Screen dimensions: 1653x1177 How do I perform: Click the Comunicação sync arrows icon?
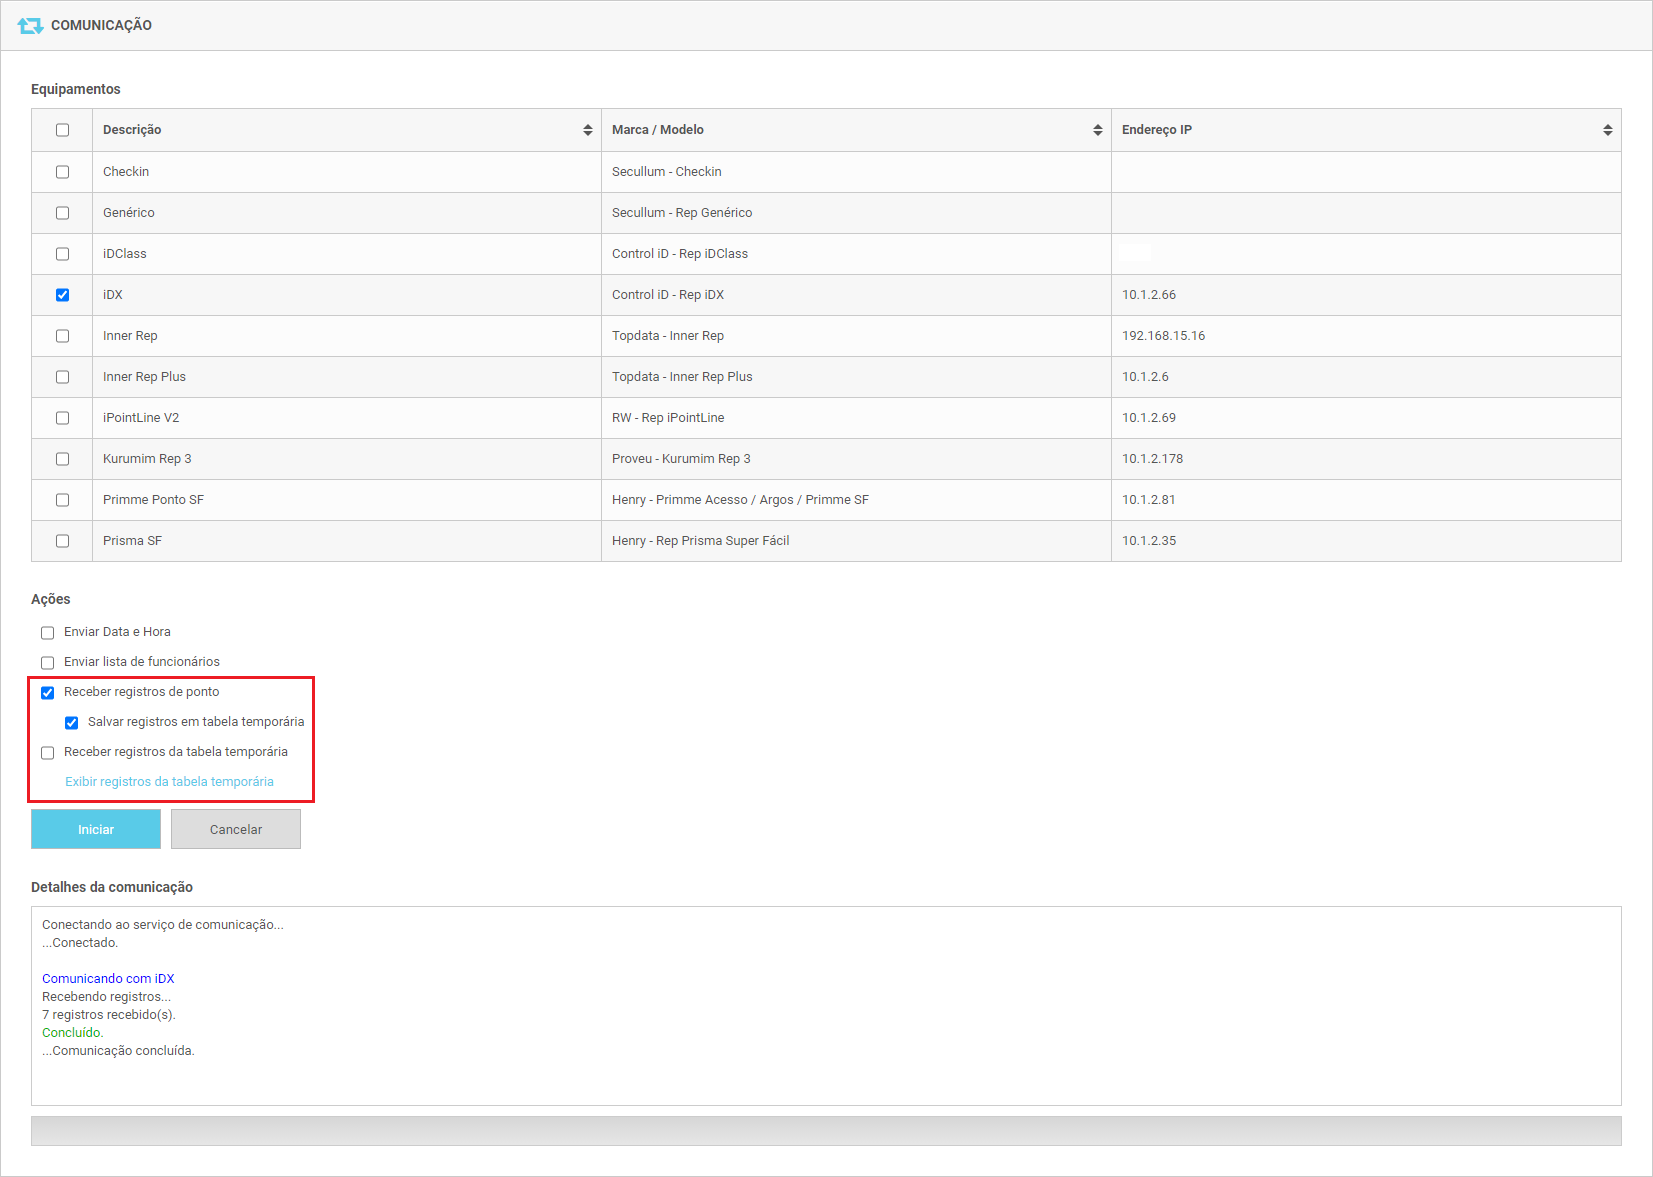click(x=30, y=25)
